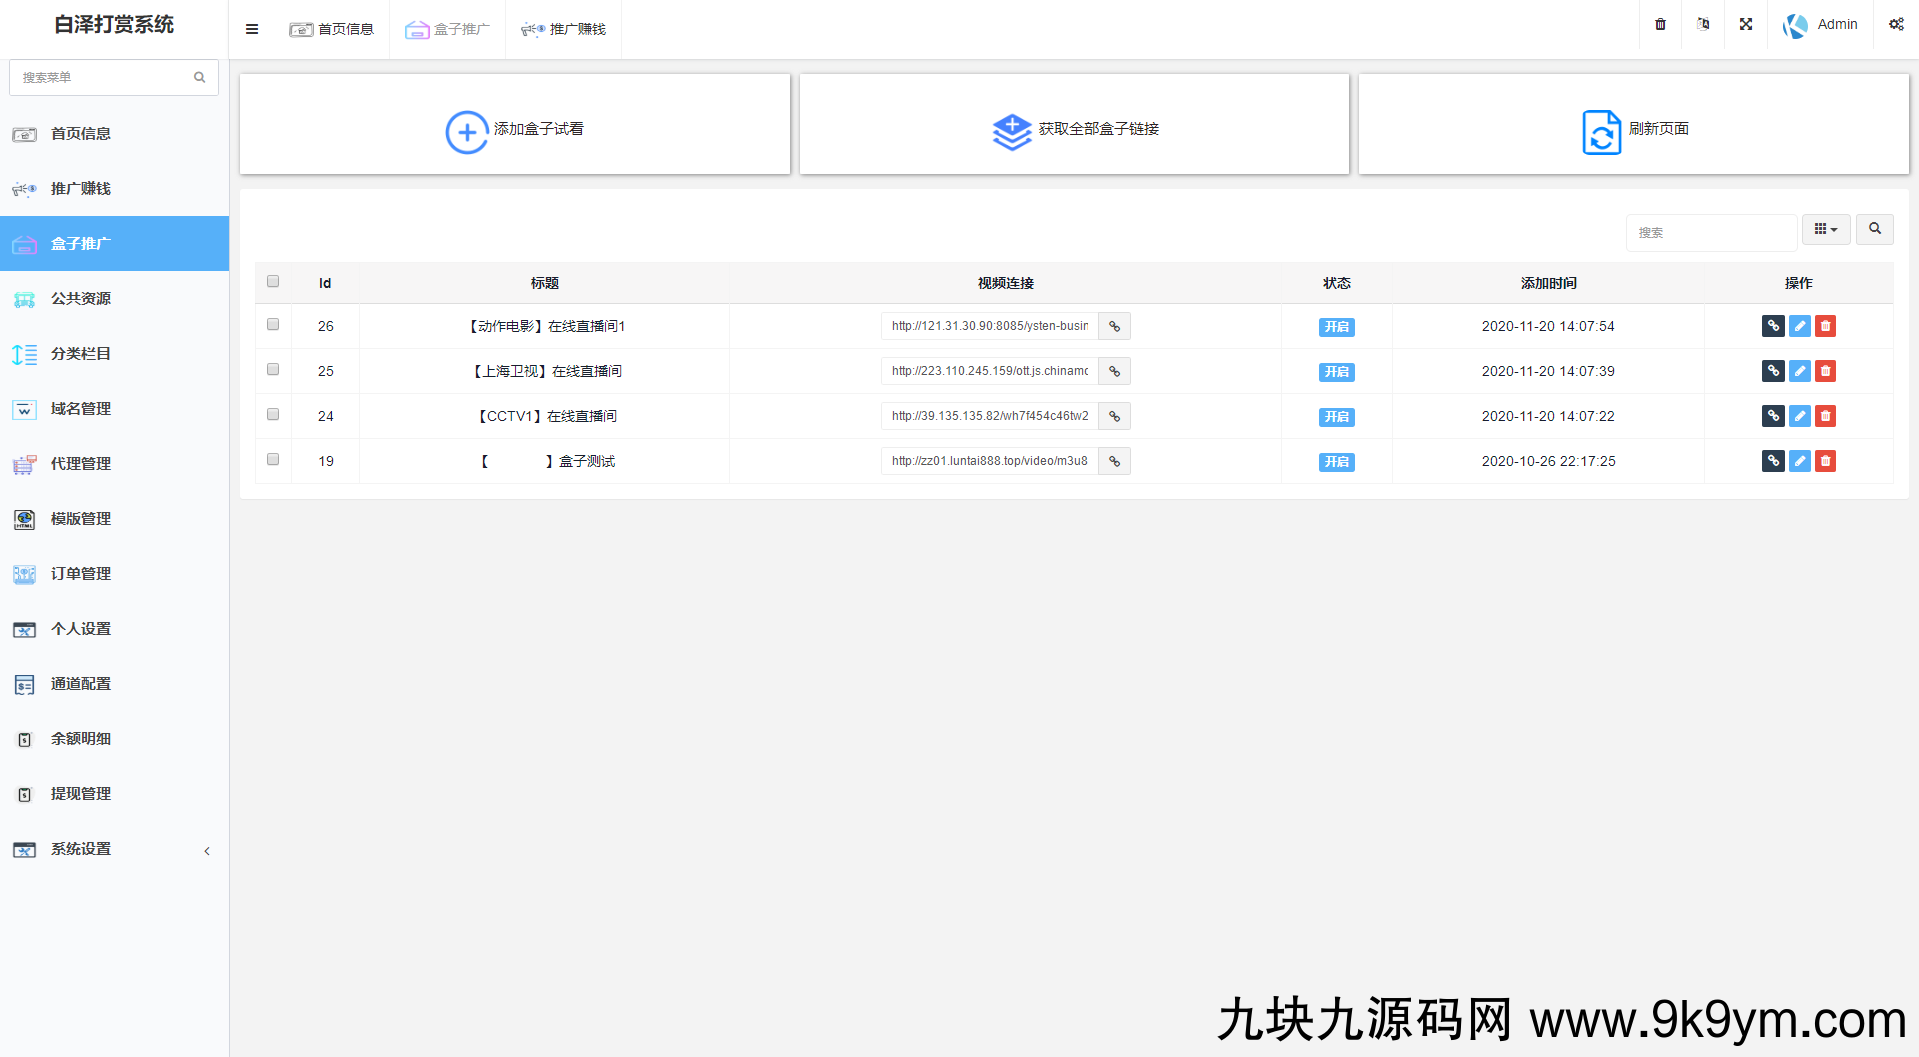Toggle fullscreen mode from header
This screenshot has height=1057, width=1919.
click(x=1745, y=24)
